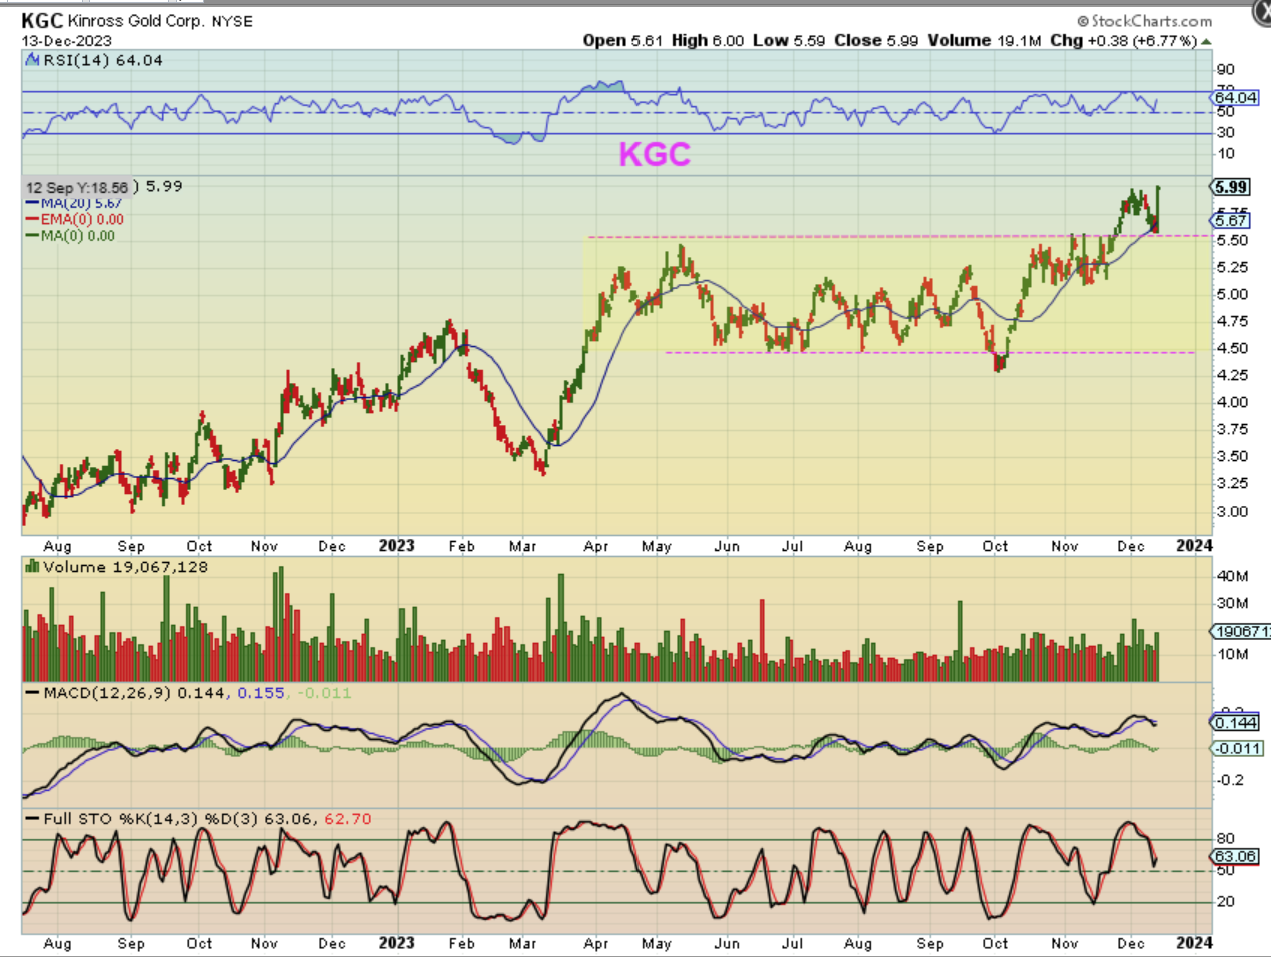Click the green up triangle beside Chg

point(1206,41)
